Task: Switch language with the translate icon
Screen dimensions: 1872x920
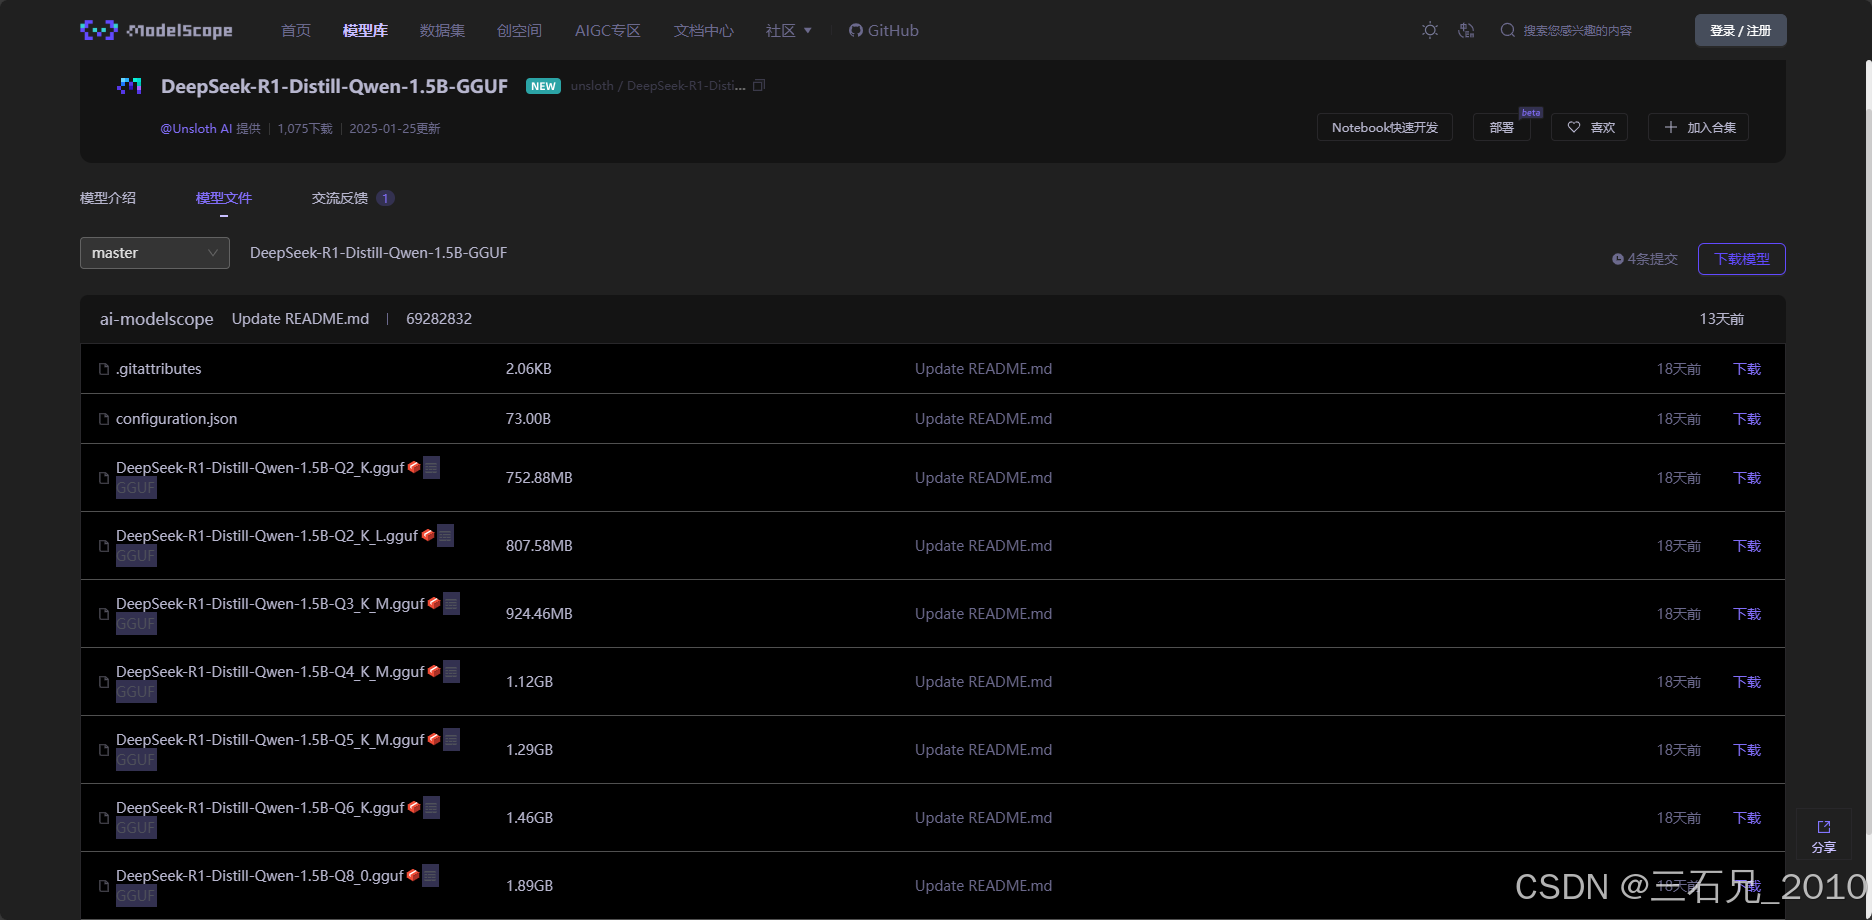Action: [x=1466, y=30]
